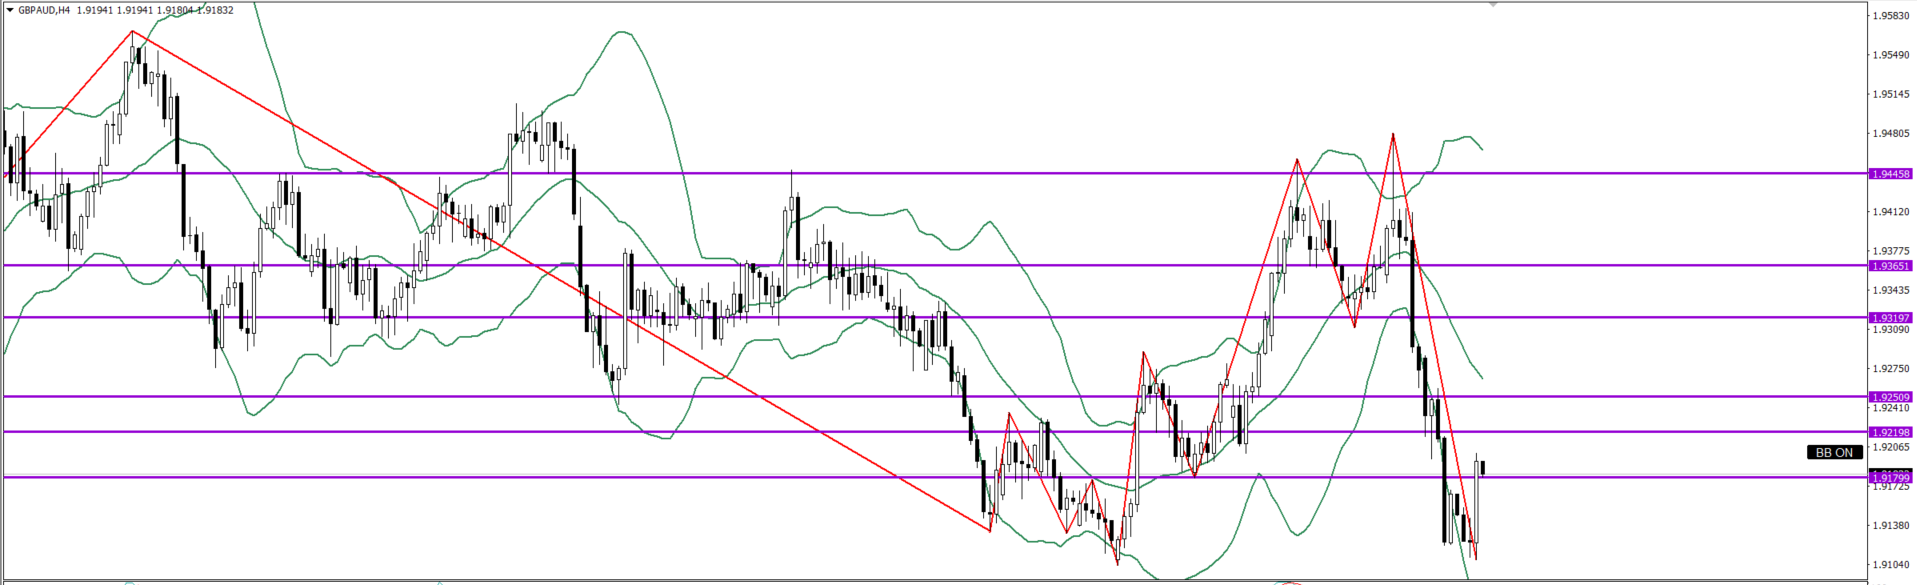Click the gray chart shift triangle marker
The height and width of the screenshot is (585, 1917).
pos(1493,5)
